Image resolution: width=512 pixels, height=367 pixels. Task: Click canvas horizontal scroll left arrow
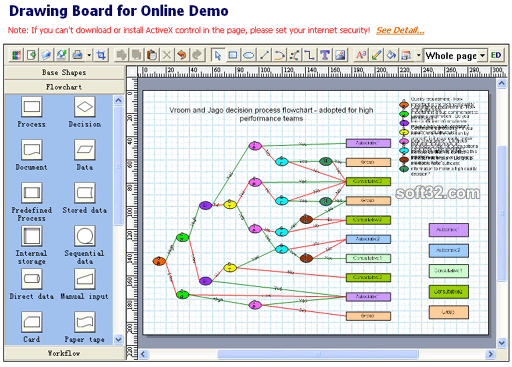click(143, 354)
